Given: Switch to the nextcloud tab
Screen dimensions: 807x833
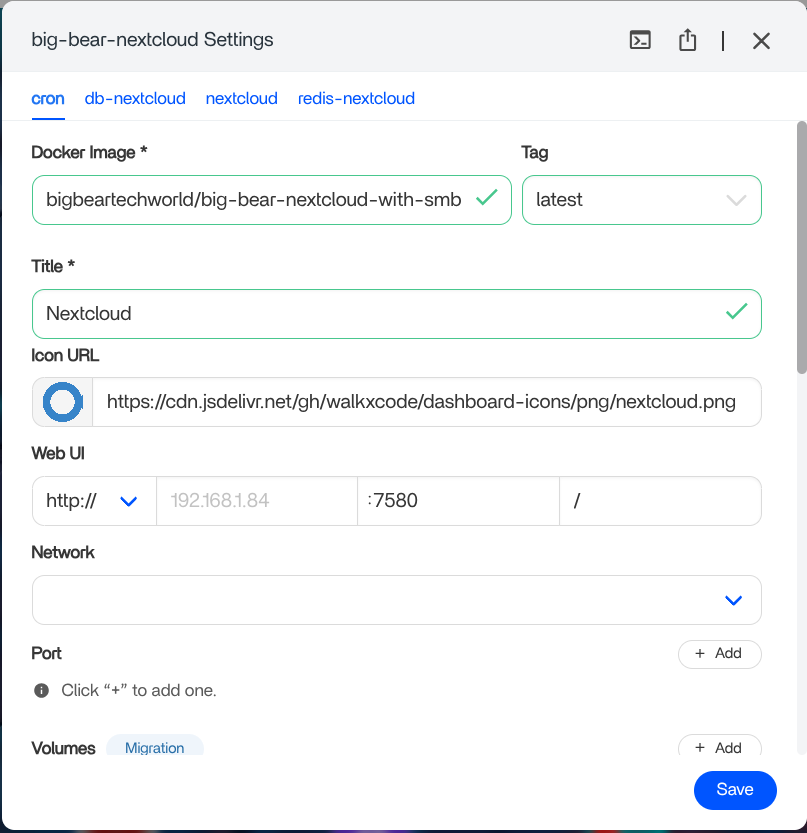Looking at the screenshot, I should click(242, 98).
